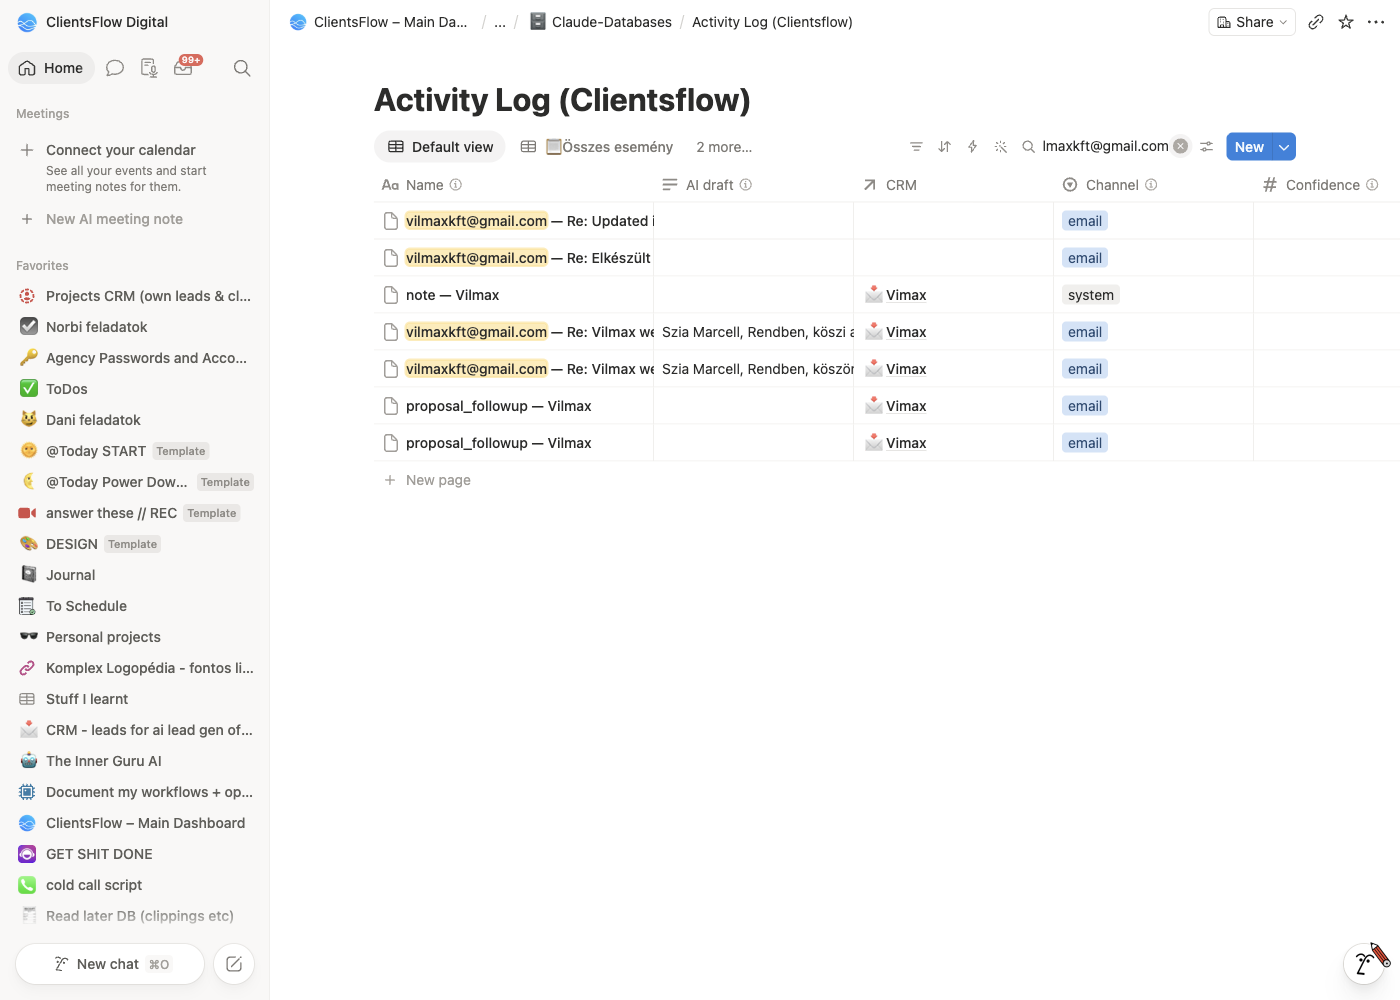
Task: Open Projects CRM favorite in the sidebar
Action: pos(136,296)
